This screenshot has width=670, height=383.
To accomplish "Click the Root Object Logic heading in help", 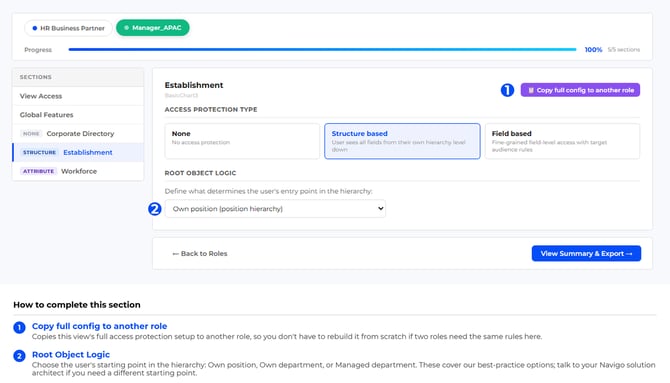I will click(x=71, y=355).
